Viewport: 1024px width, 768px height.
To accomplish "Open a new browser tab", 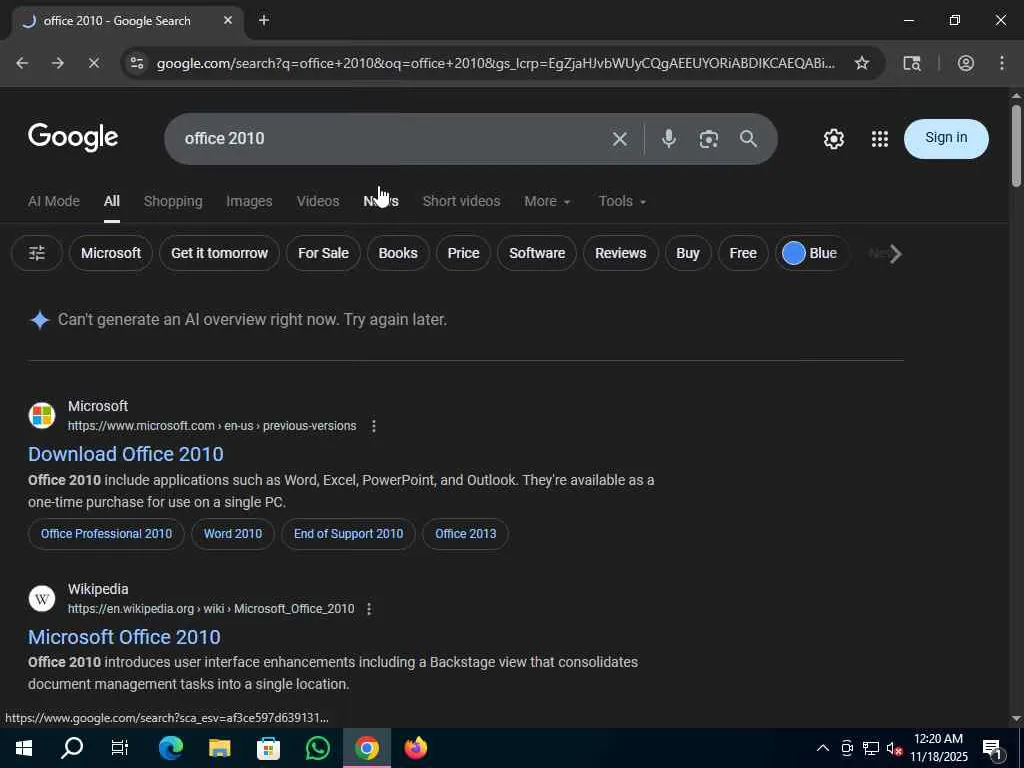I will [264, 20].
